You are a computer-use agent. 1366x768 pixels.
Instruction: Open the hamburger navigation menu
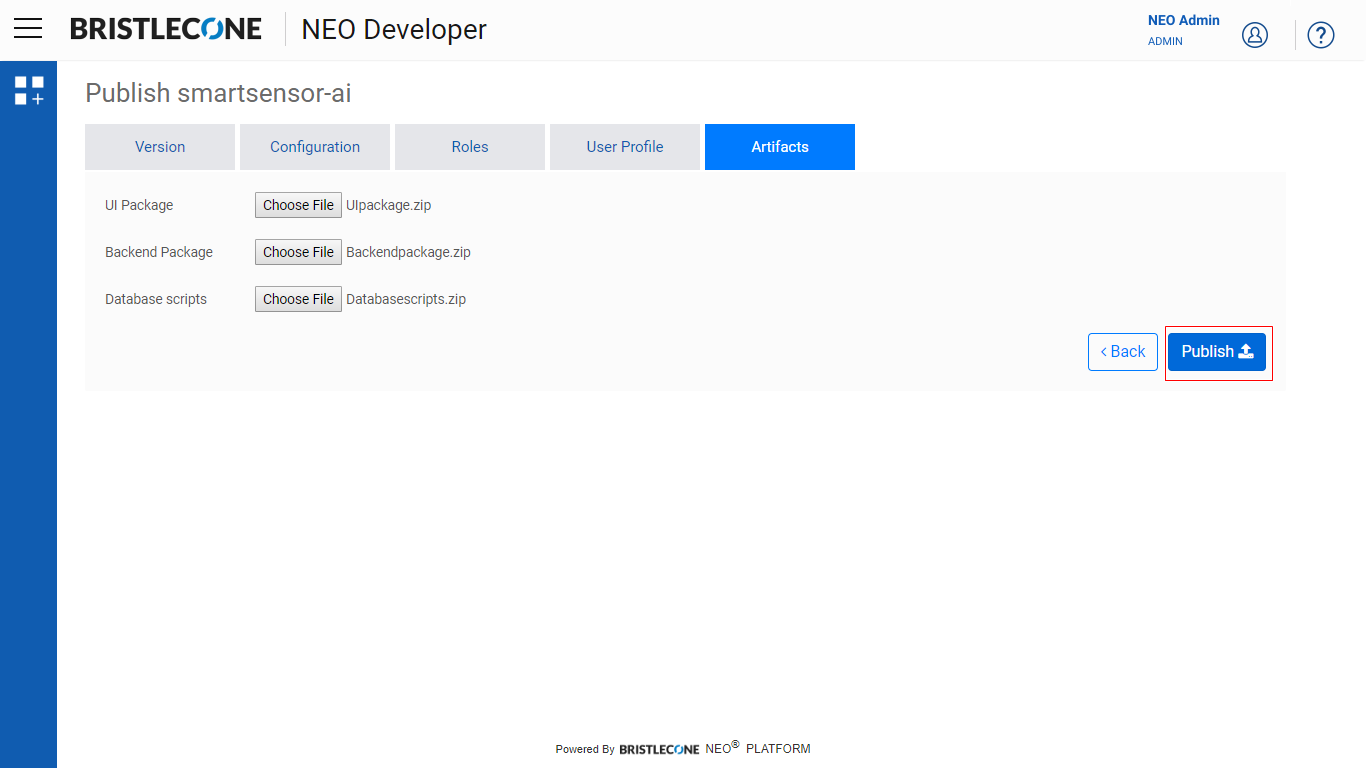tap(28, 28)
